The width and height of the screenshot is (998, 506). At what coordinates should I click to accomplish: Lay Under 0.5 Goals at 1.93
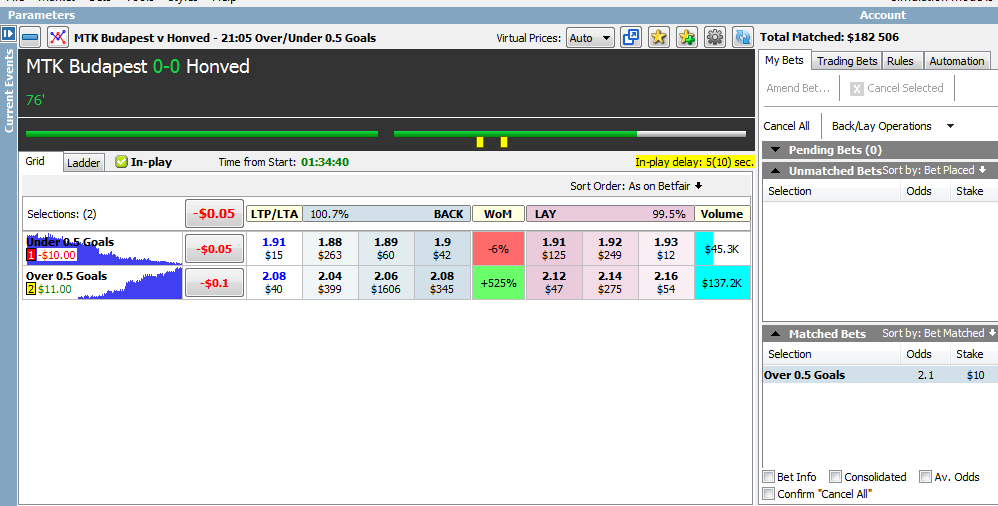coord(666,248)
